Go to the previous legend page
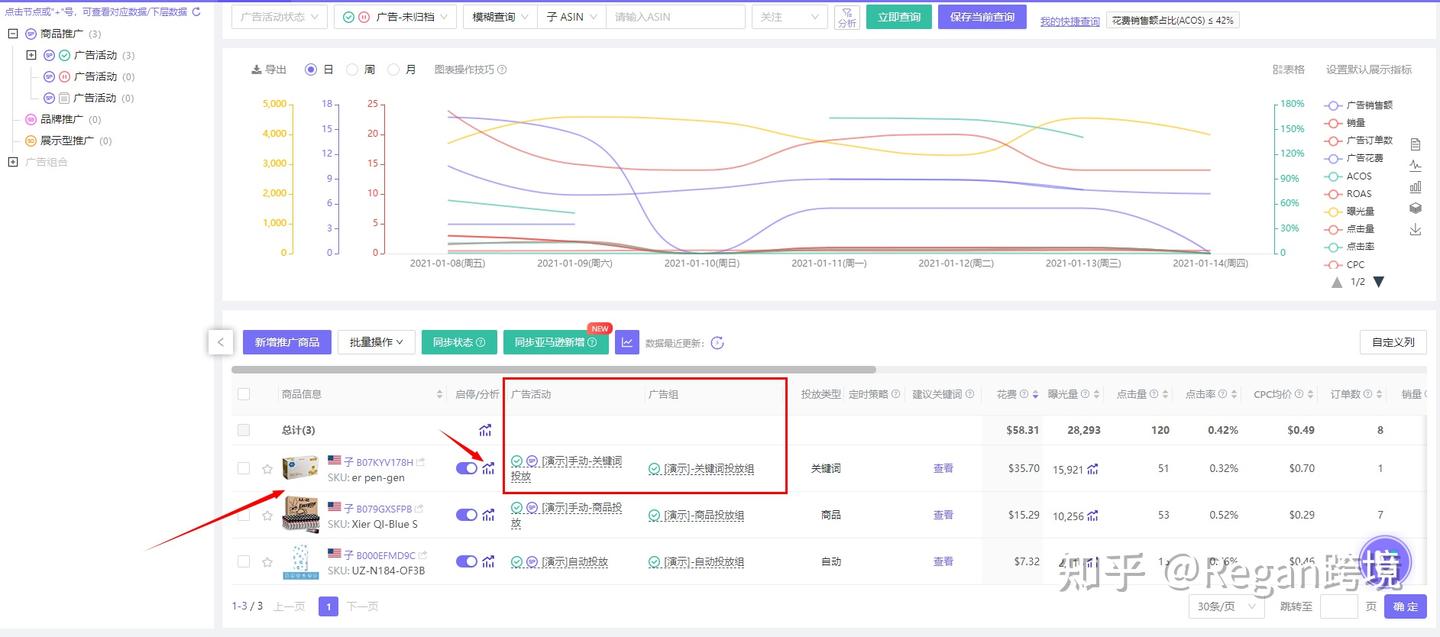The height and width of the screenshot is (637, 1440). point(1336,282)
